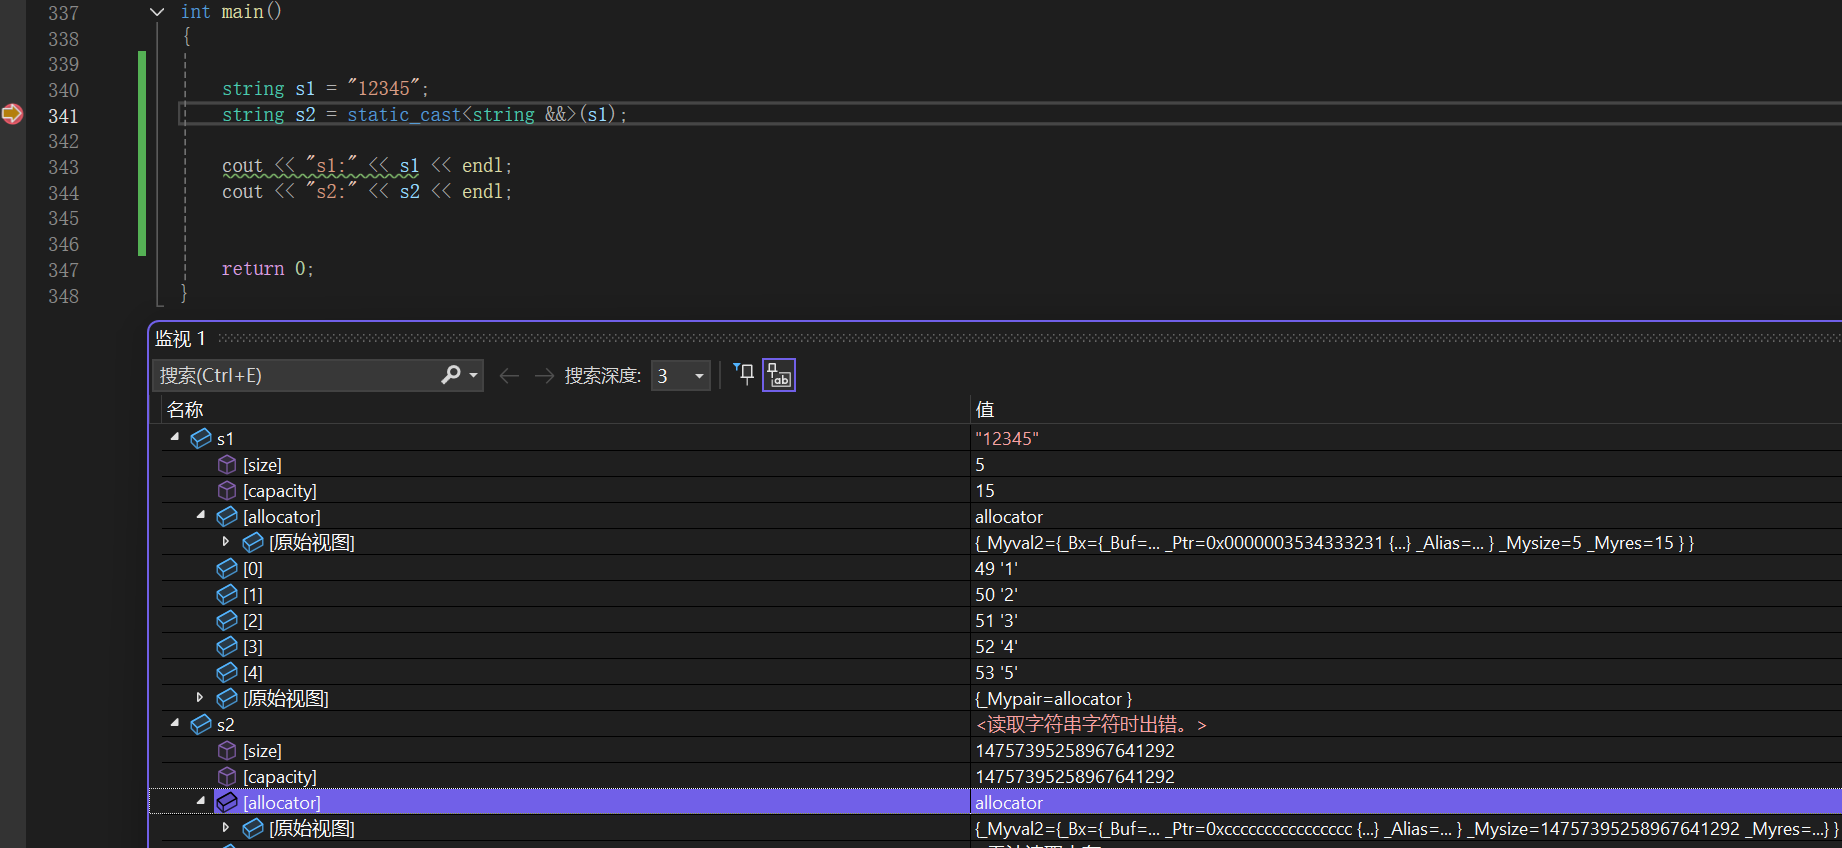The image size is (1842, 848).
Task: Click the s2 [capacity] cube icon
Action: pyautogui.click(x=227, y=776)
